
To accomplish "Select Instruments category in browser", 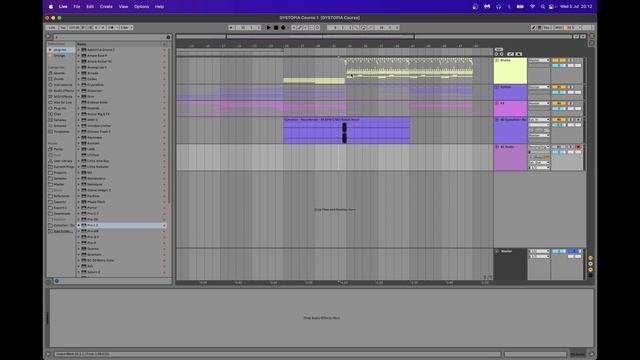I will 60,85.
